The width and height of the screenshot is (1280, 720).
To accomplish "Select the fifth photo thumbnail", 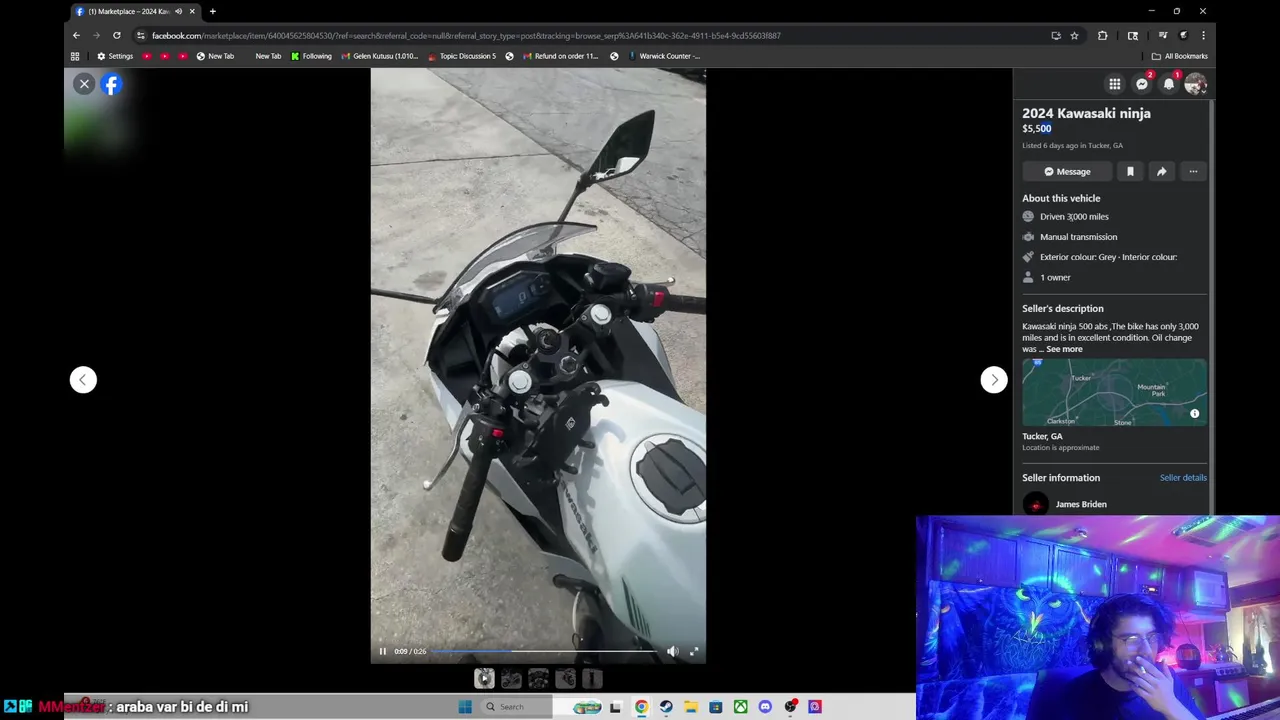I will (592, 679).
